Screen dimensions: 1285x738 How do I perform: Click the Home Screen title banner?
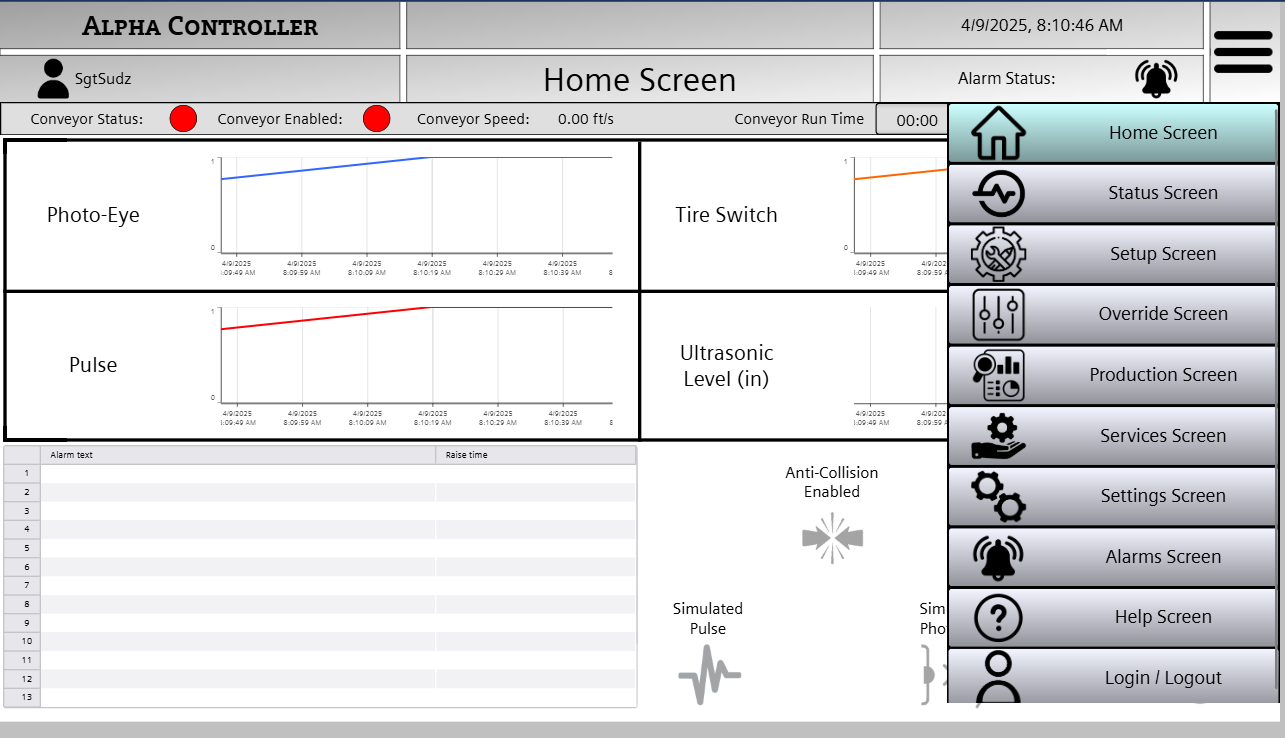[640, 78]
